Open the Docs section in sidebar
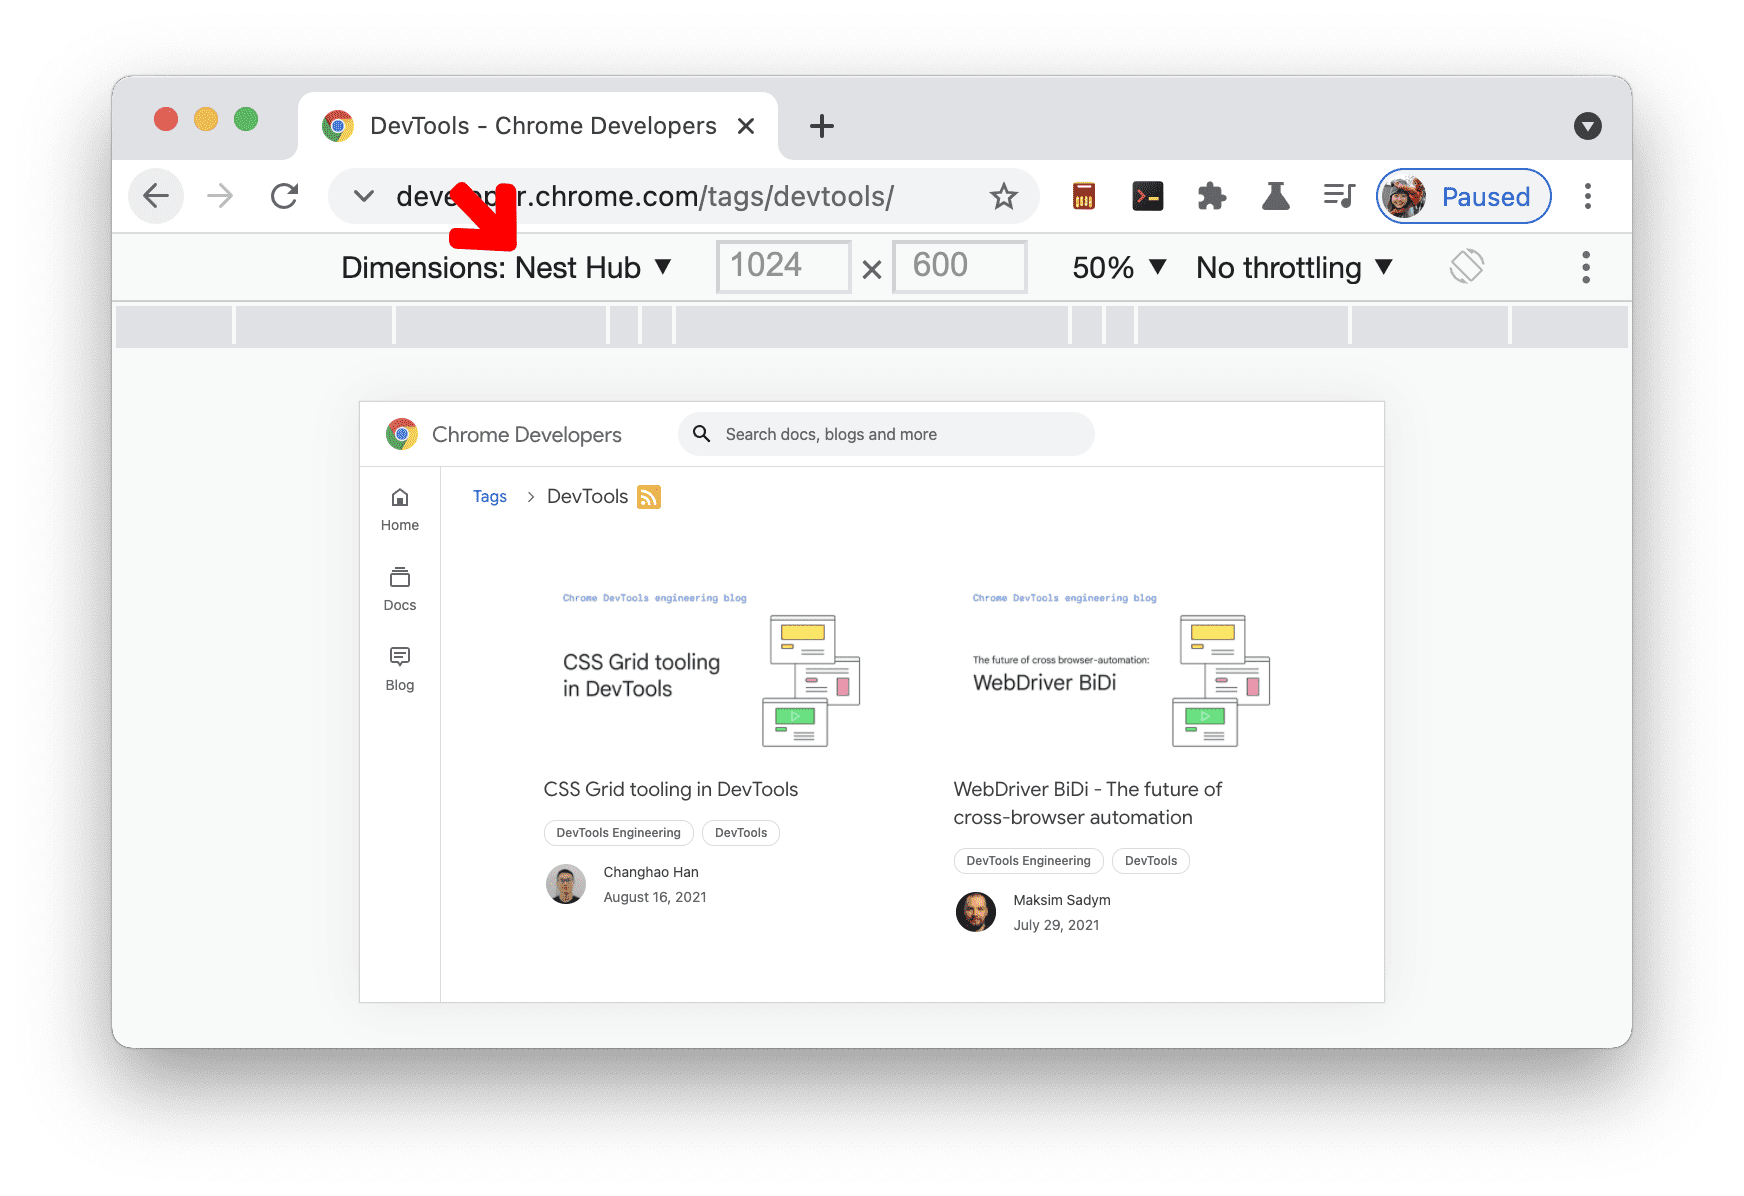The height and width of the screenshot is (1196, 1744). [399, 588]
